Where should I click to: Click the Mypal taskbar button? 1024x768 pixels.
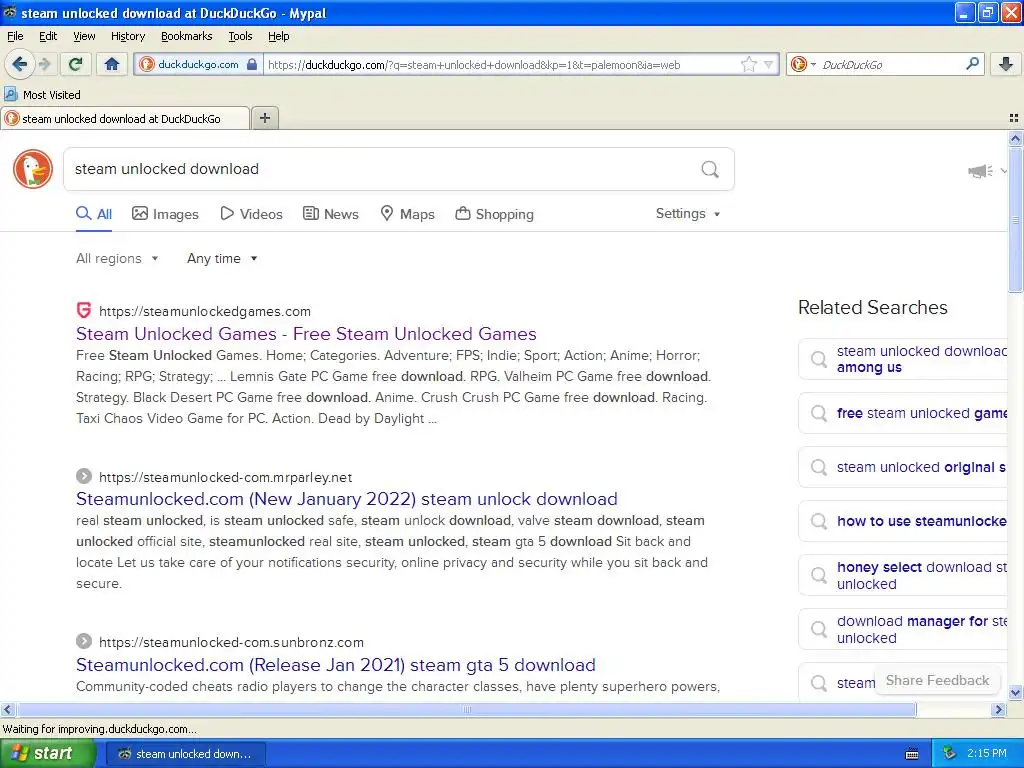point(185,754)
